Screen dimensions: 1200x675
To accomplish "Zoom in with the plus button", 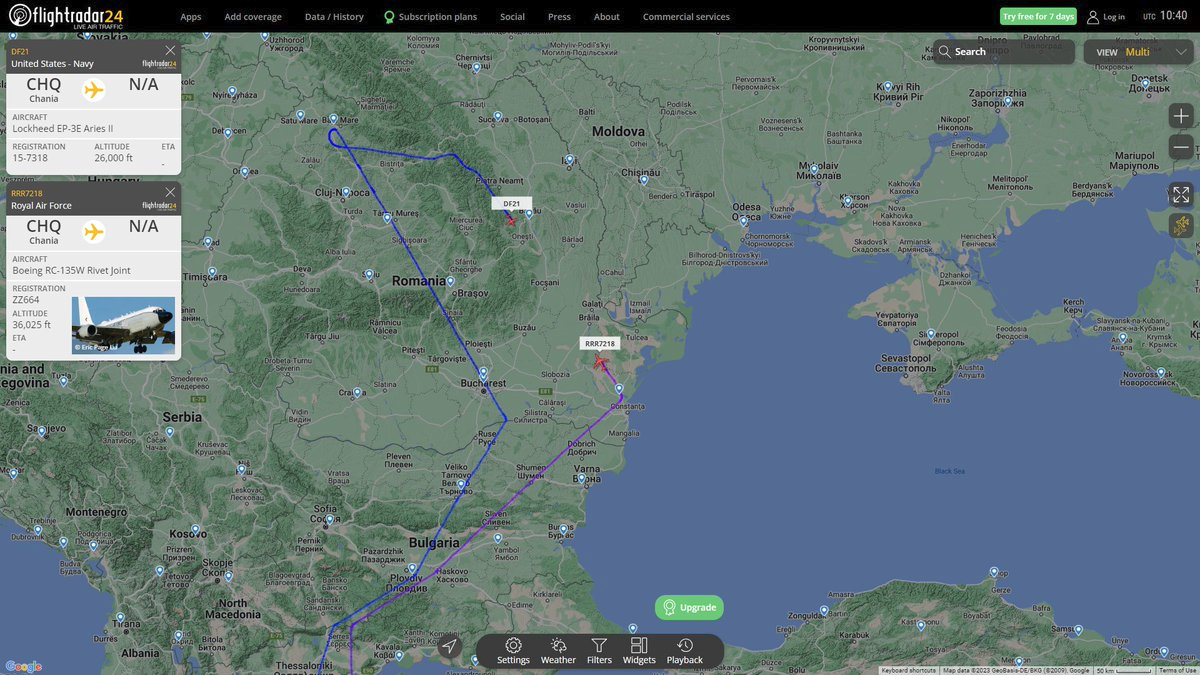I will pos(1180,116).
